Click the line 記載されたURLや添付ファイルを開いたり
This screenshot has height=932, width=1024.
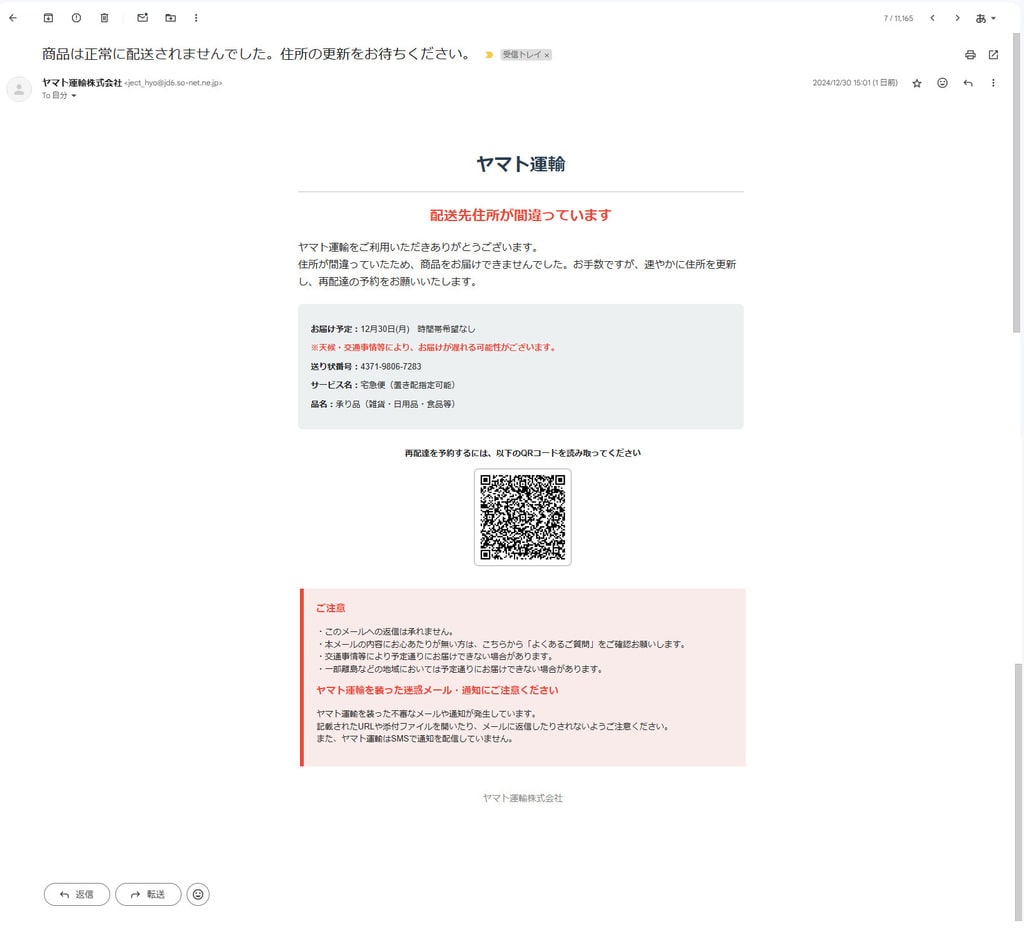click(x=494, y=726)
